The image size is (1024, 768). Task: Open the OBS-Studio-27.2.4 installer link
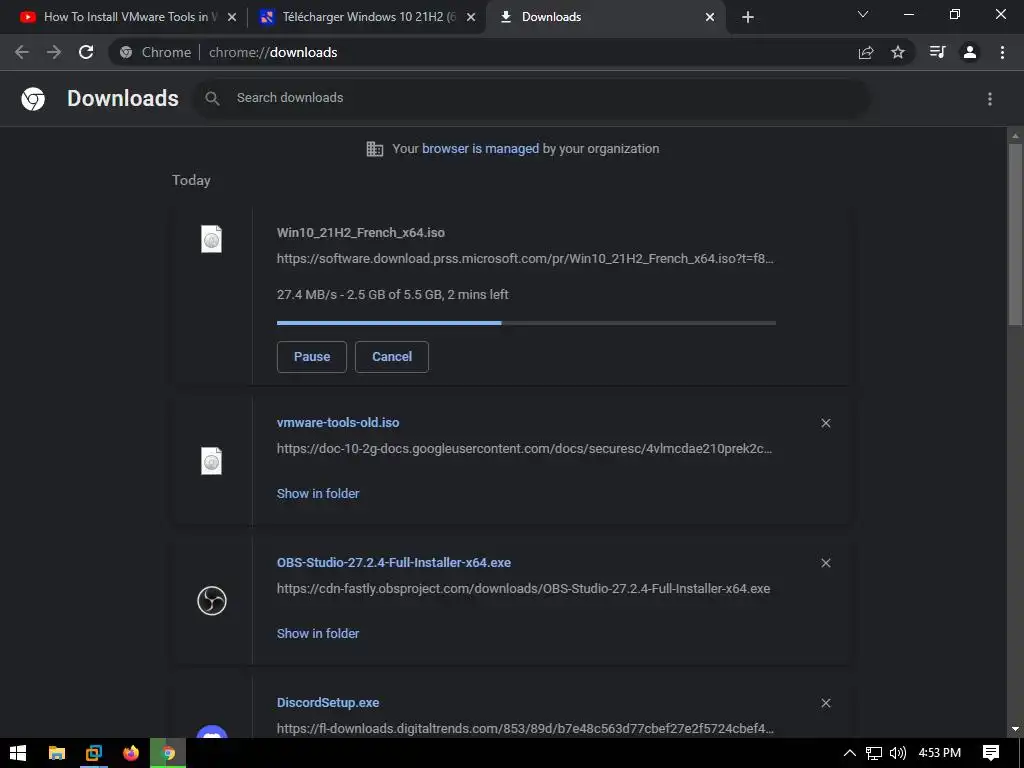(394, 562)
